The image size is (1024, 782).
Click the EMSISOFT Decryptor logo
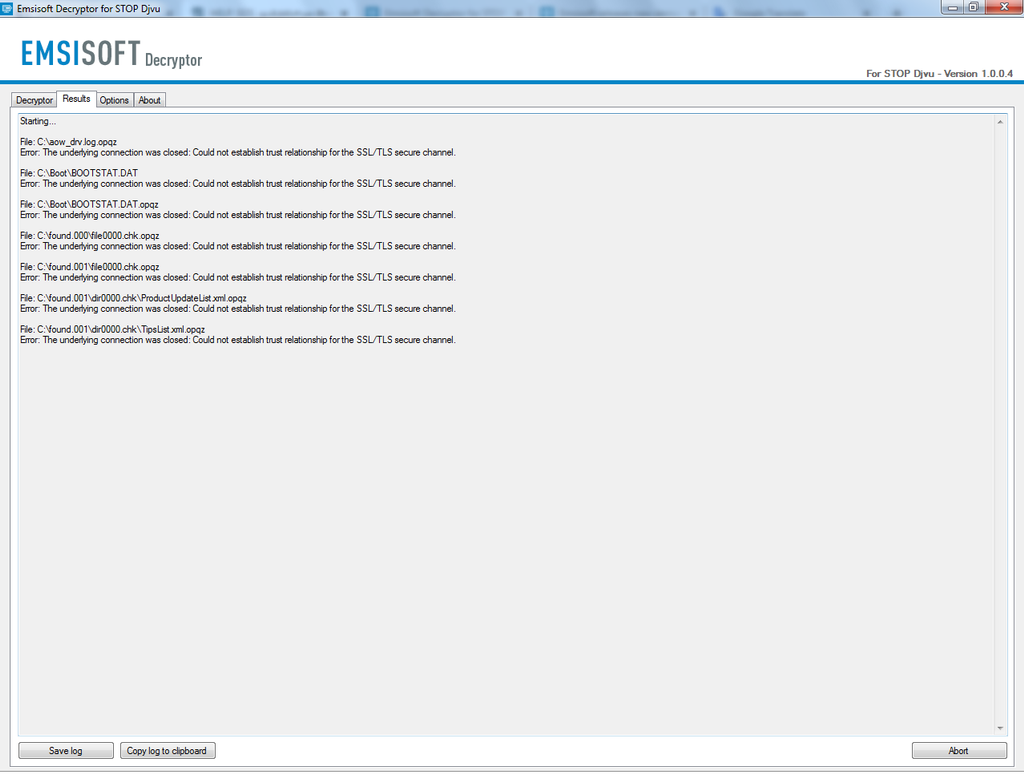112,54
